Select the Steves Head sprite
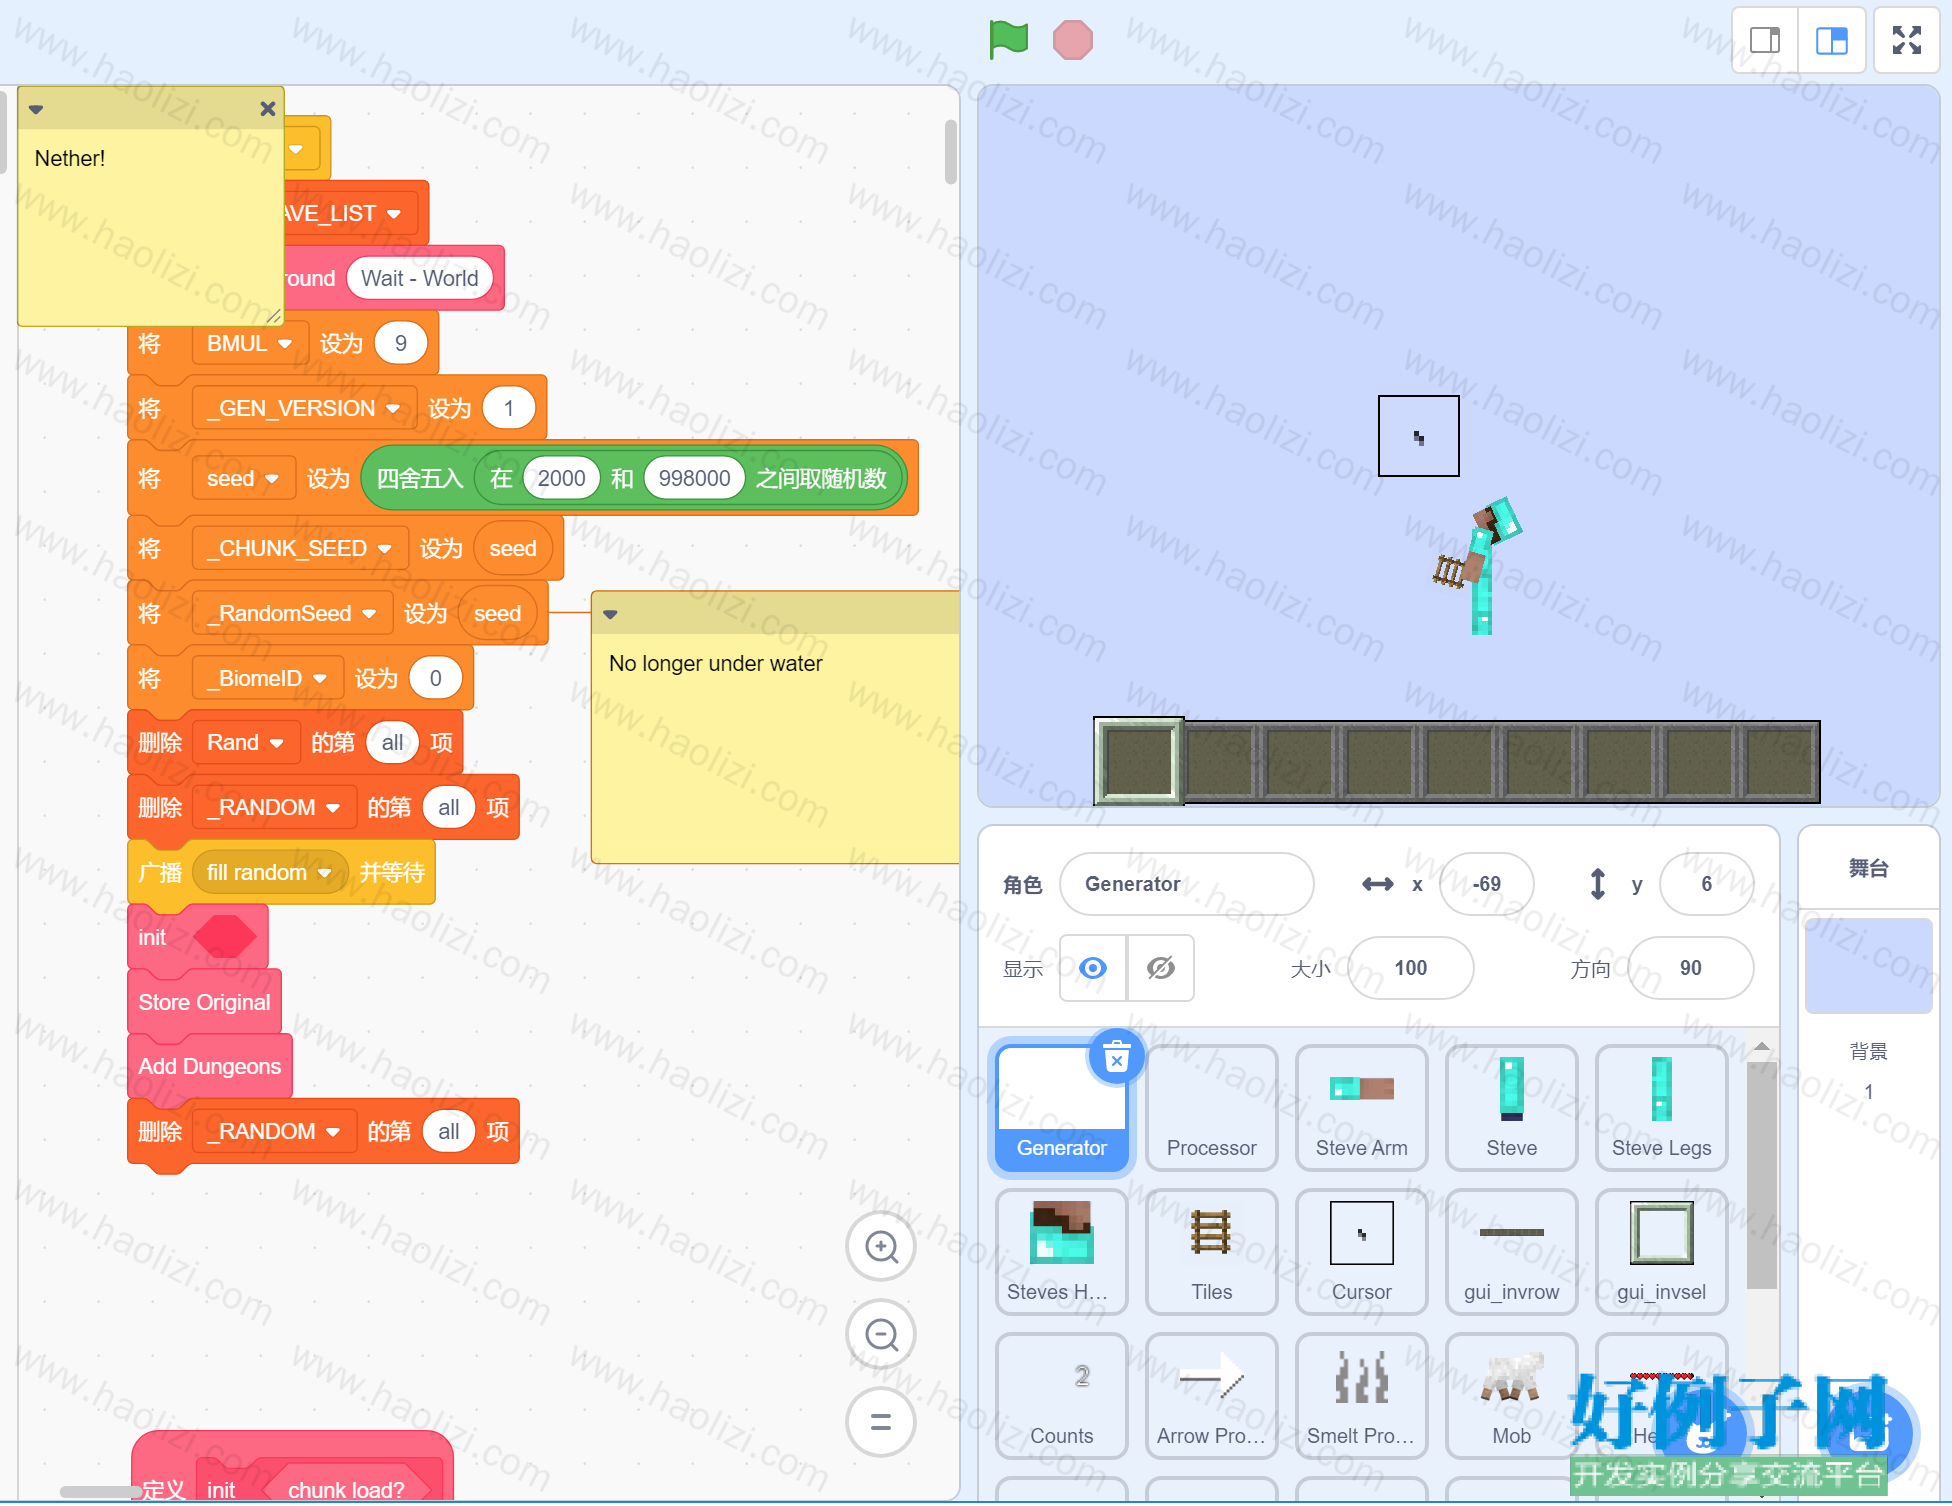Image resolution: width=1952 pixels, height=1506 pixels. pyautogui.click(x=1062, y=1252)
